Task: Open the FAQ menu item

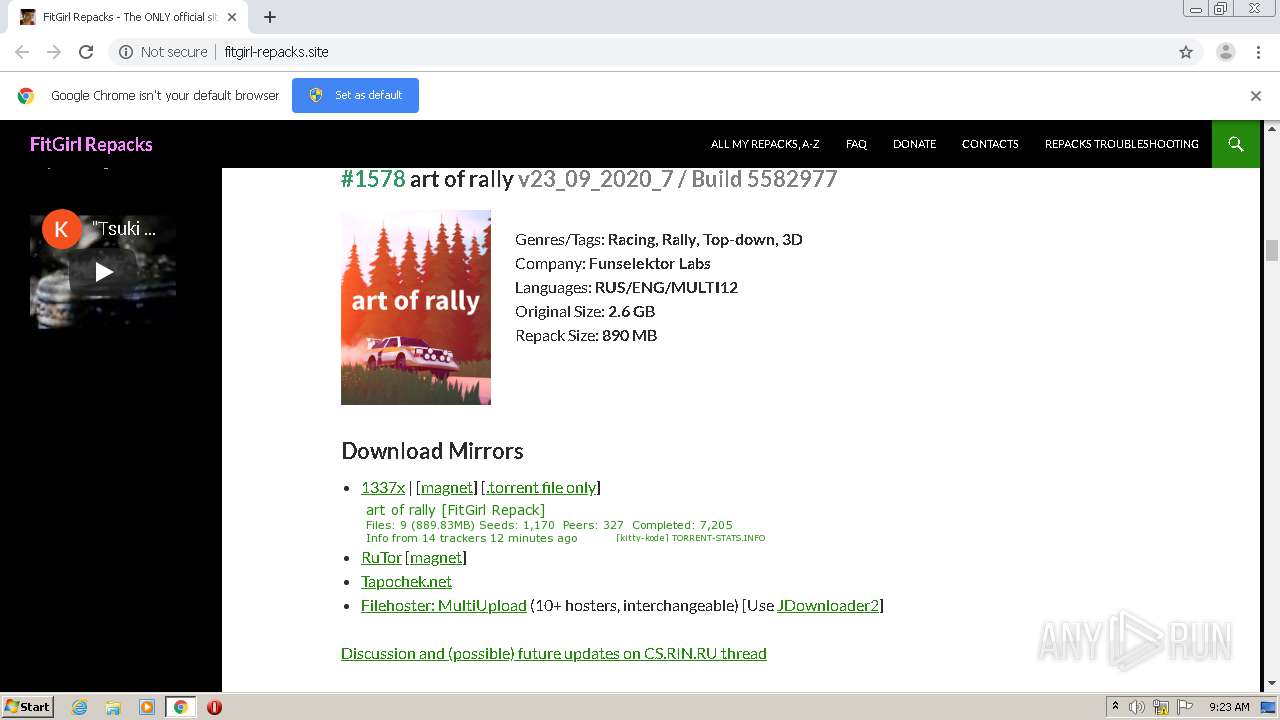Action: pyautogui.click(x=856, y=144)
